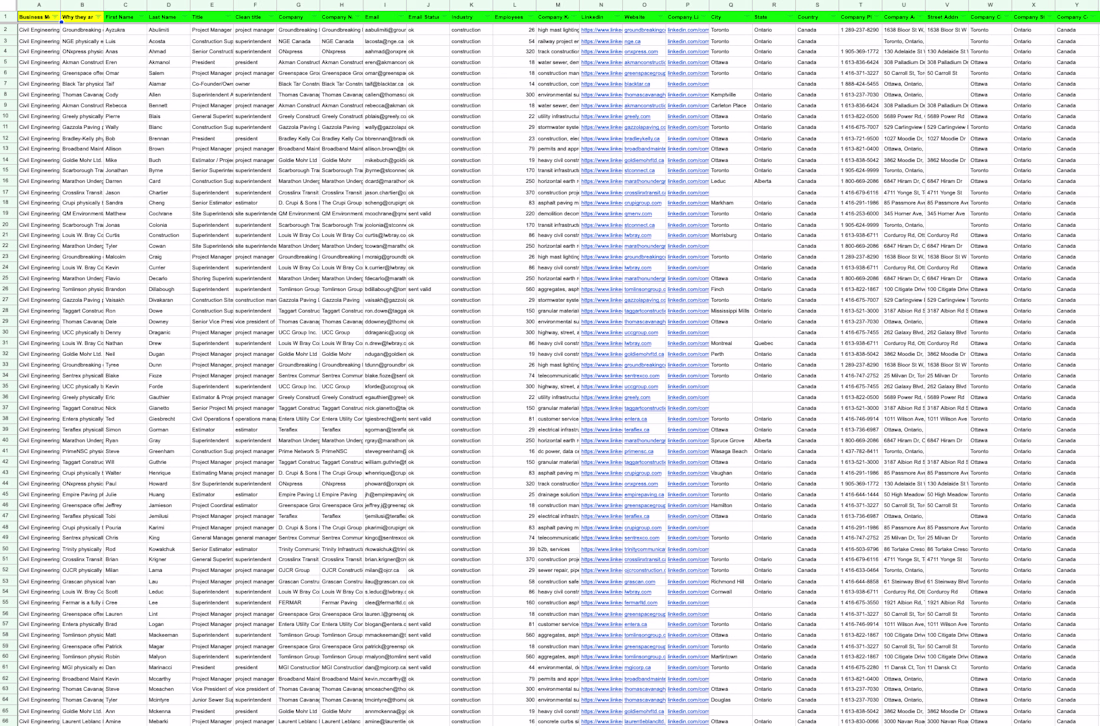The height and width of the screenshot is (726, 1100).
Task: Open the nge.ca website link
Action: click(x=632, y=41)
